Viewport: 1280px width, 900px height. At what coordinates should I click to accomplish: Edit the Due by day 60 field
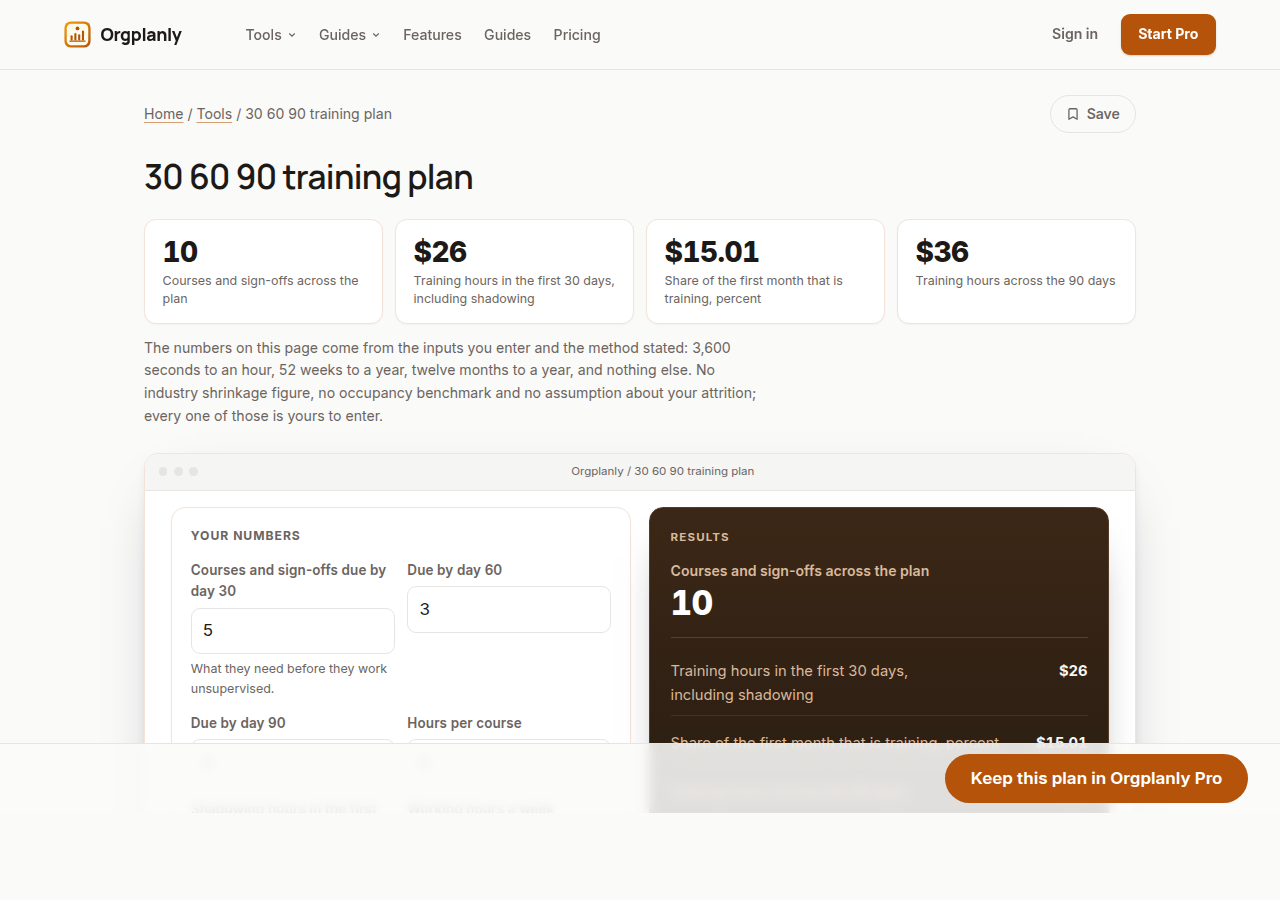point(509,609)
